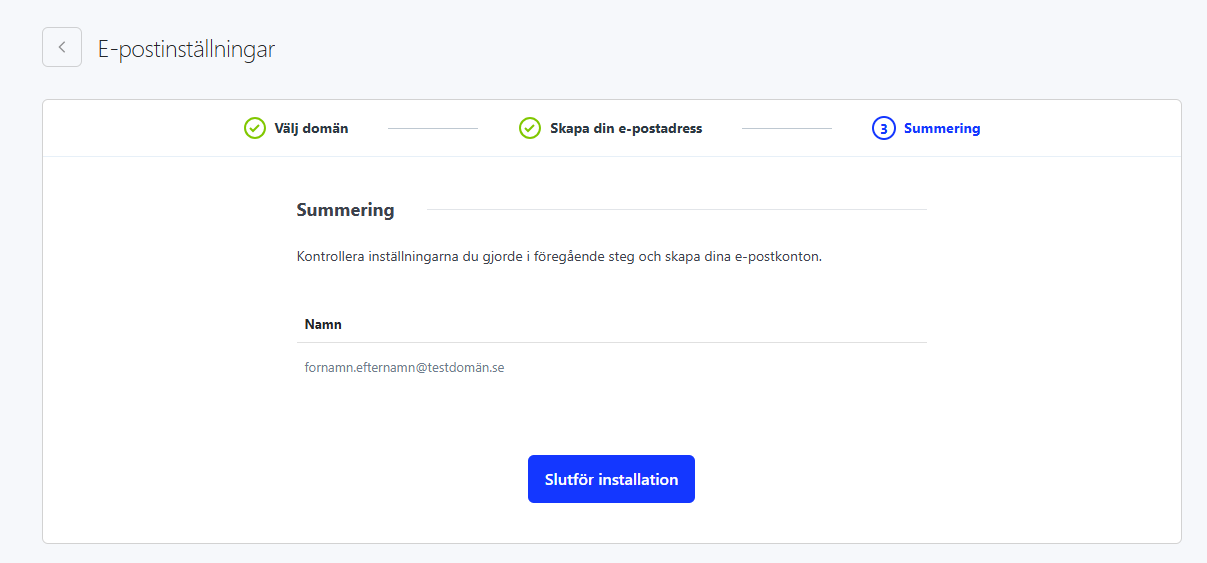Viewport: 1207px width, 563px height.
Task: Select the fornamn.efternamn@testdomän.se row
Action: click(404, 367)
